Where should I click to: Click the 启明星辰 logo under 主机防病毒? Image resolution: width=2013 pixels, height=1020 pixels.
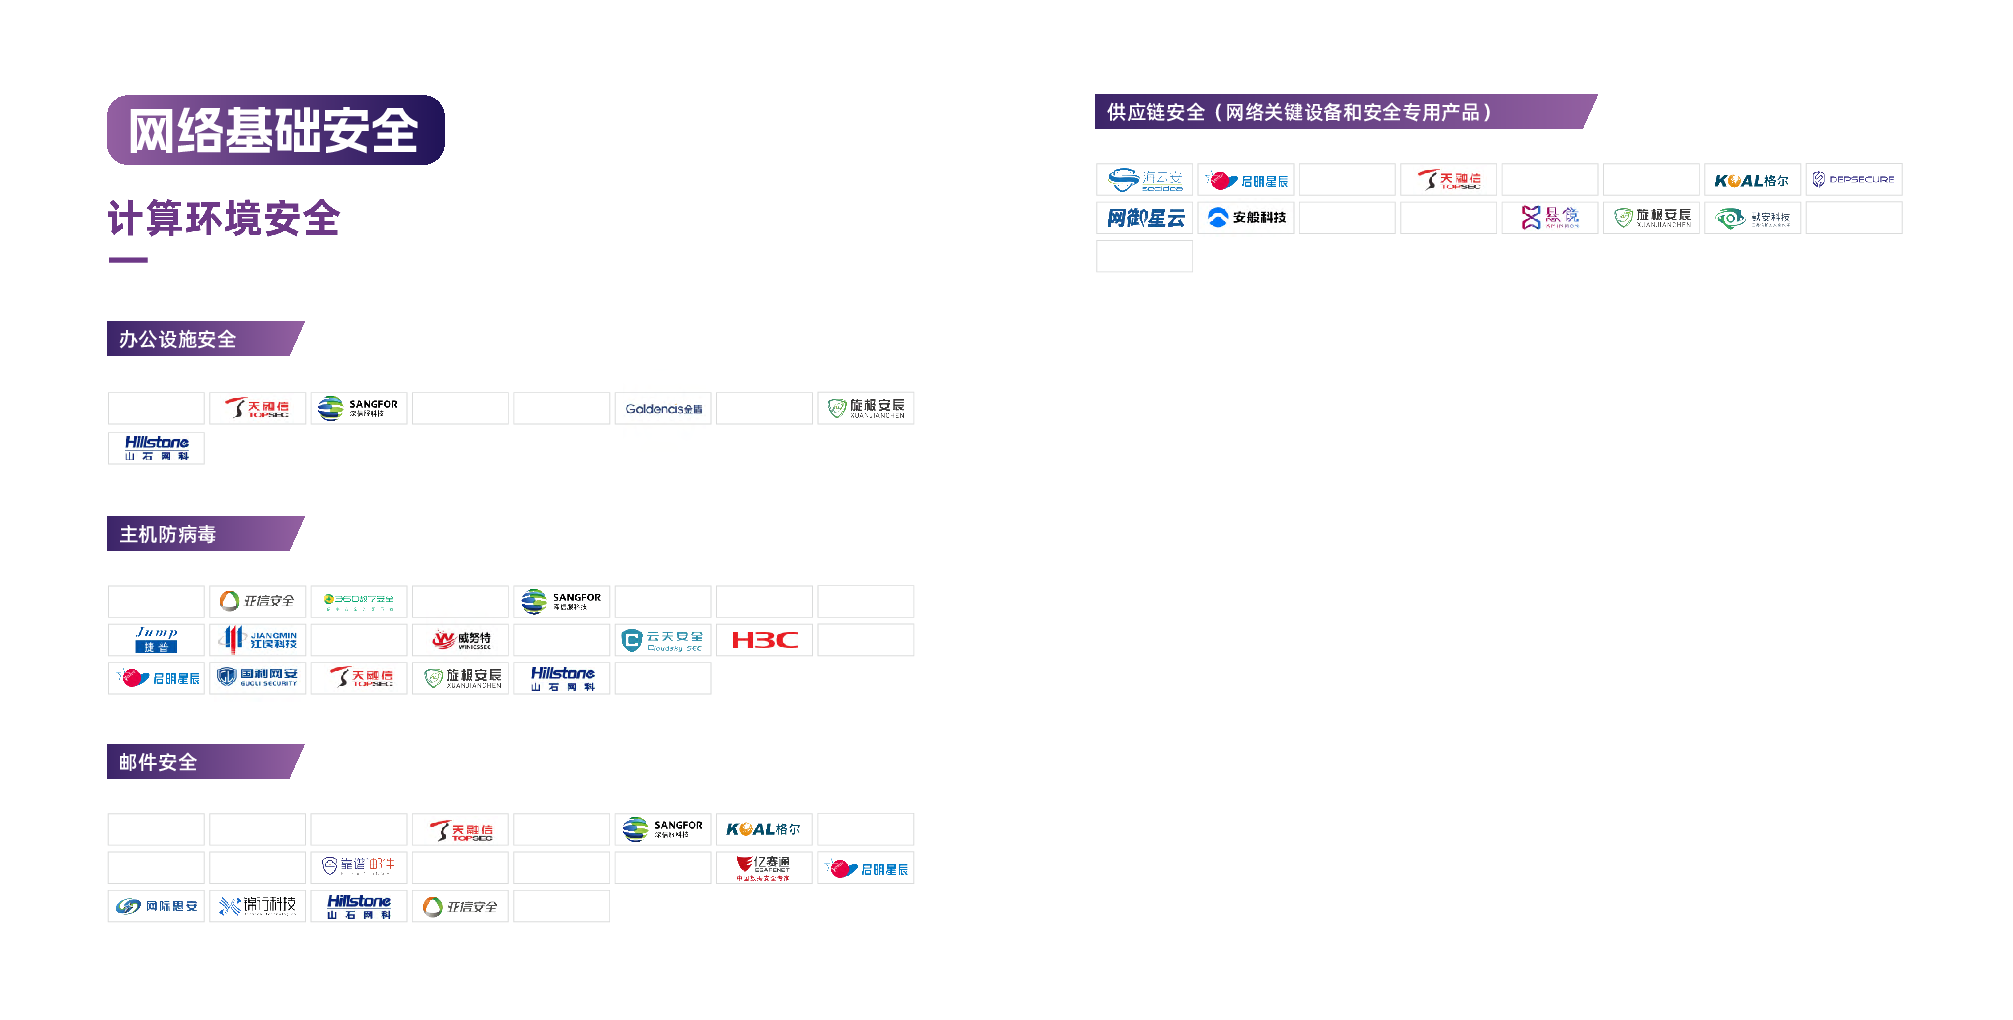[x=156, y=678]
